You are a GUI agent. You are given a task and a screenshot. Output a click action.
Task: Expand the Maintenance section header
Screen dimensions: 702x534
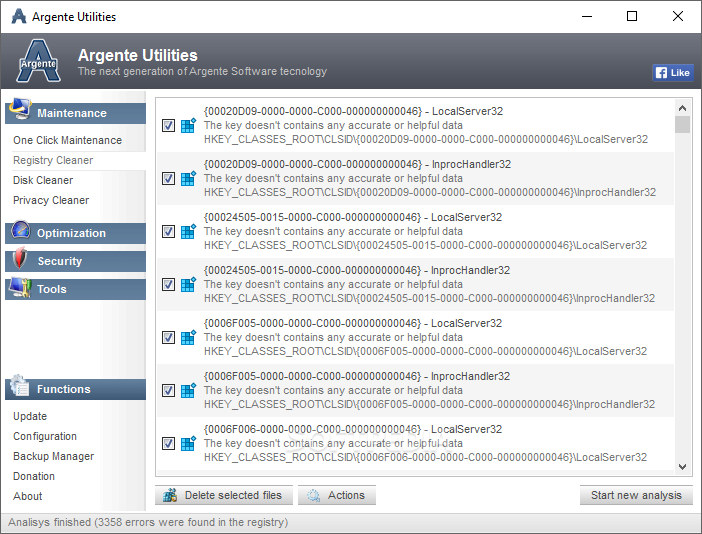tap(75, 113)
